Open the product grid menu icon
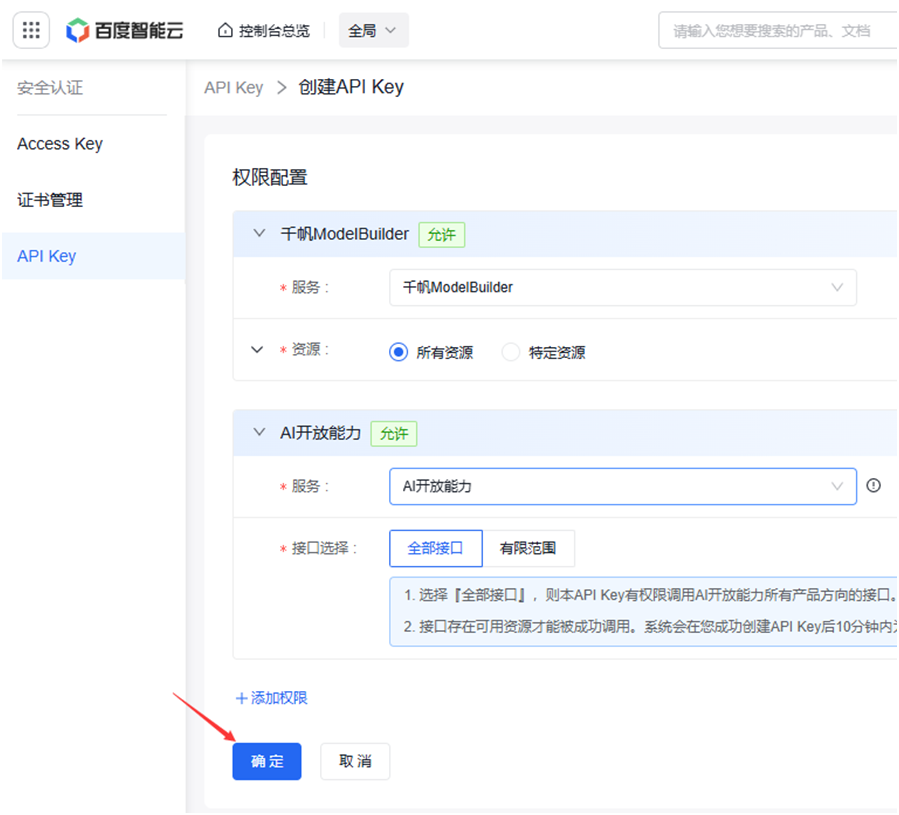This screenshot has height=815, width=899. click(31, 30)
